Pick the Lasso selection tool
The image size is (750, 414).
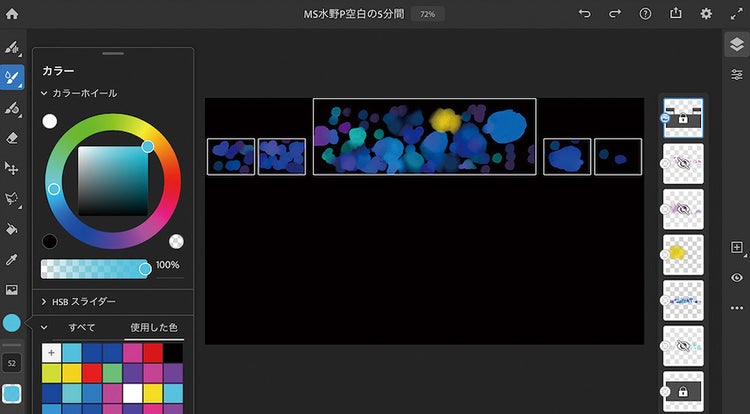12,198
